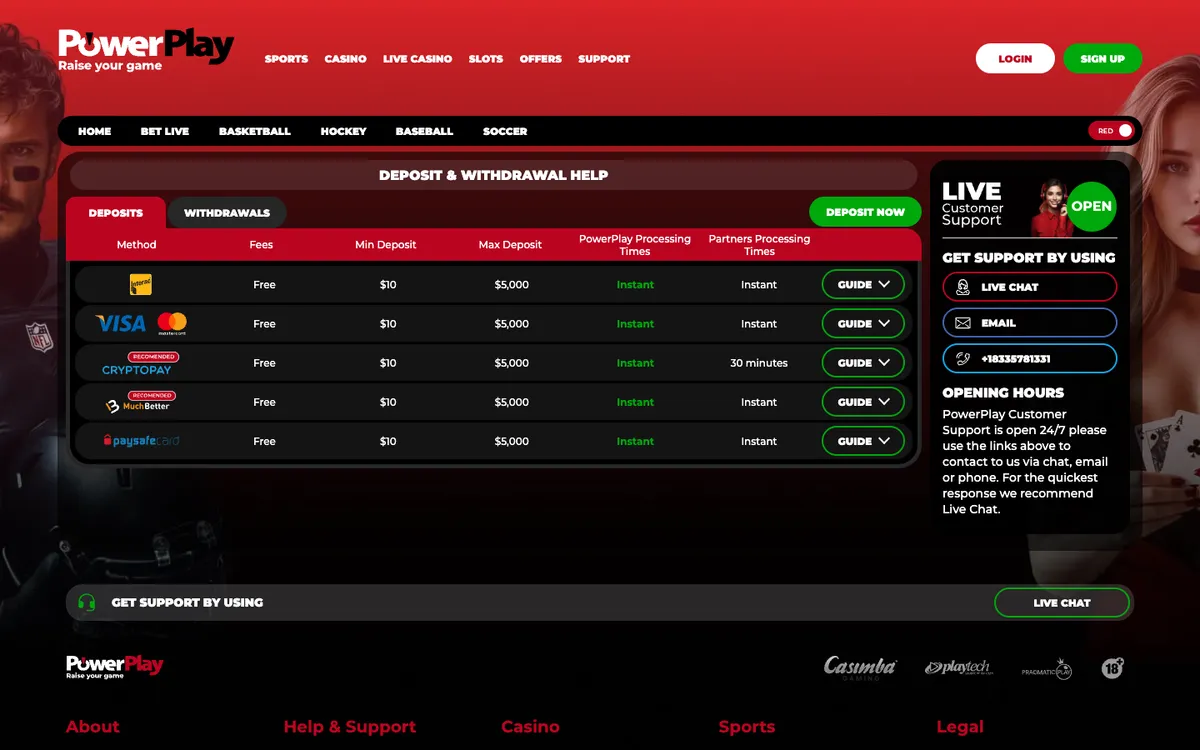Click the MuchBetter method logo

140,402
